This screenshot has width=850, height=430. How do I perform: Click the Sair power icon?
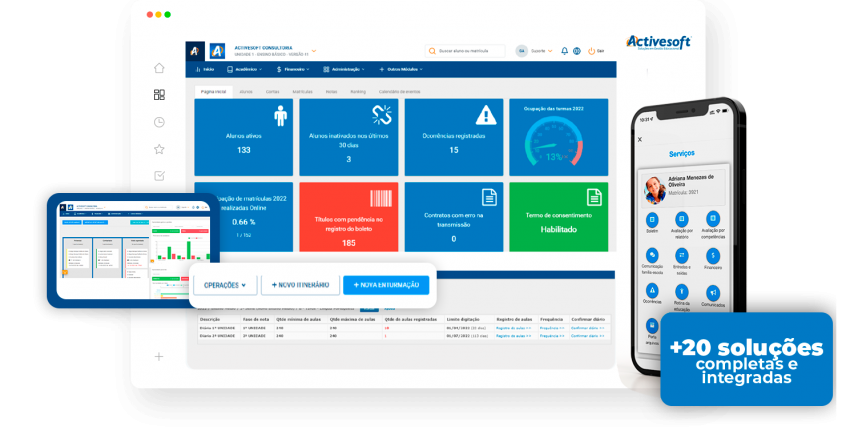tap(591, 51)
